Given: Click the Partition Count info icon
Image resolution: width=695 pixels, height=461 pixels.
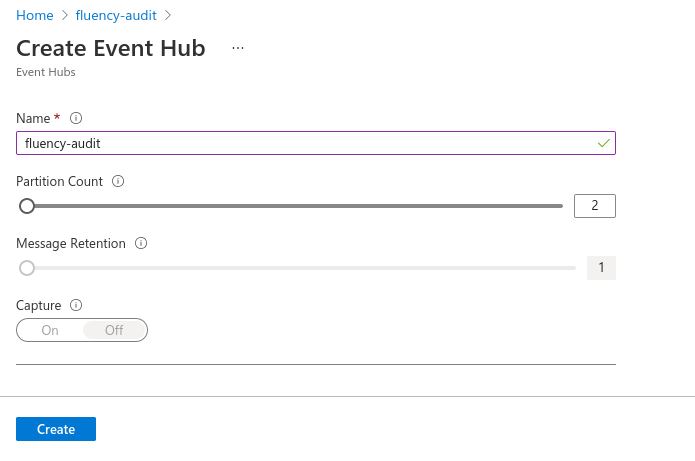Looking at the screenshot, I should point(118,181).
